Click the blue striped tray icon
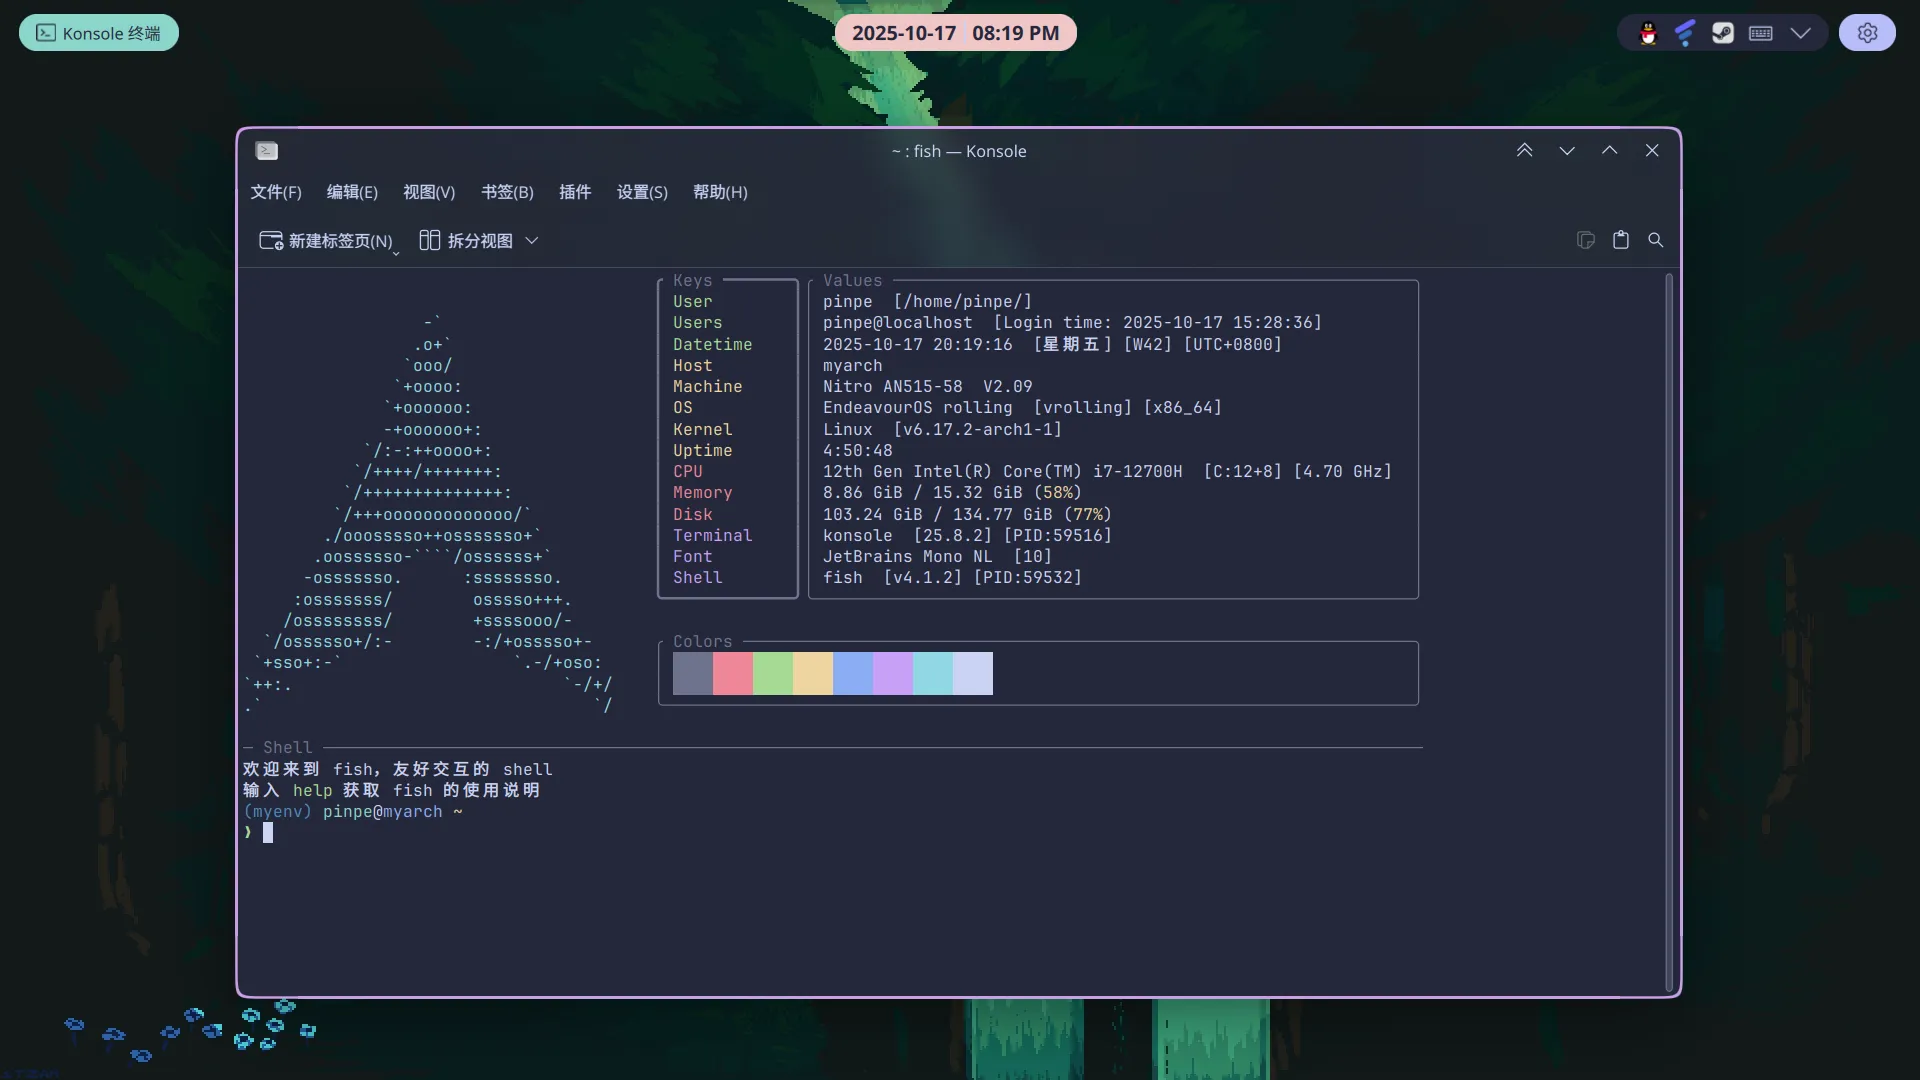Viewport: 1920px width, 1080px height. tap(1685, 33)
